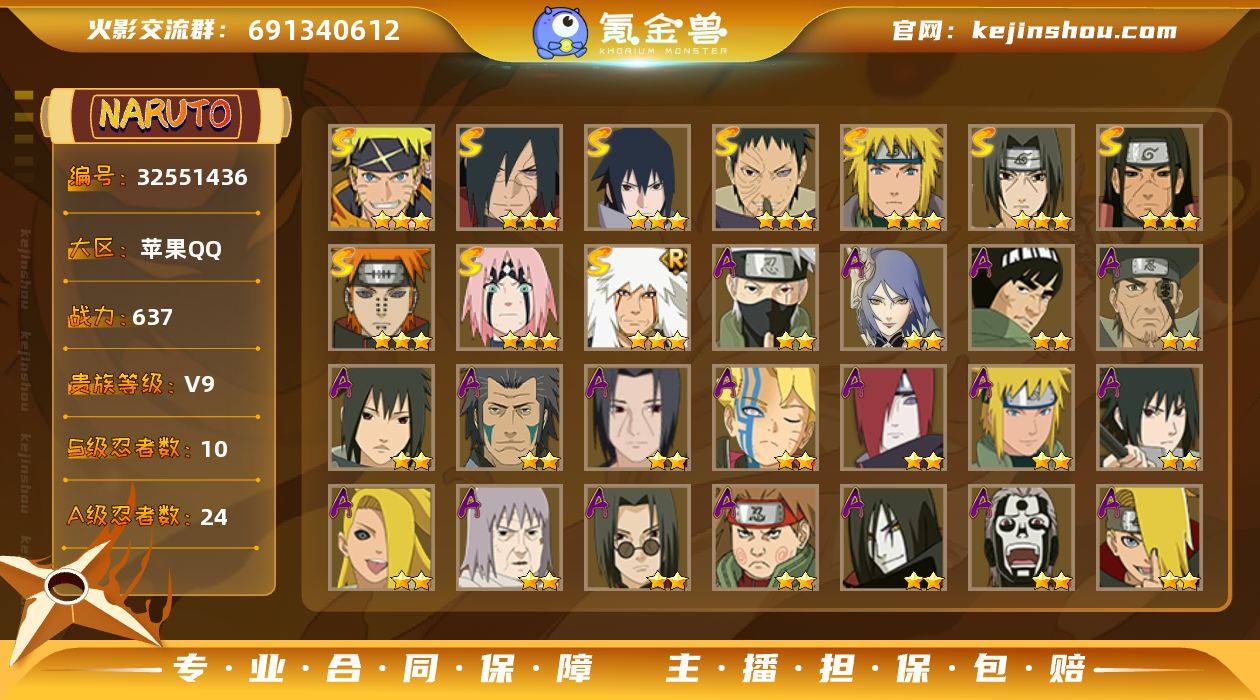Screen dimensions: 1260x700
Task: Click the NARUTO scroll title banner
Action: (166, 115)
